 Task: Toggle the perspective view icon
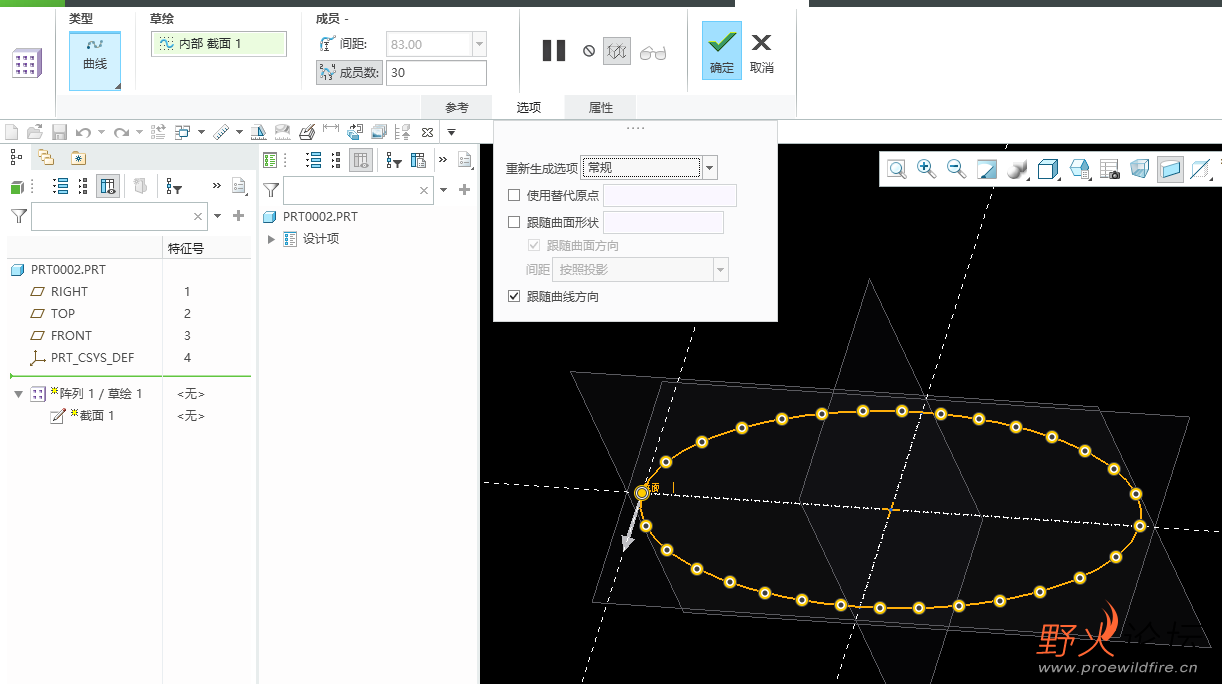click(1140, 169)
